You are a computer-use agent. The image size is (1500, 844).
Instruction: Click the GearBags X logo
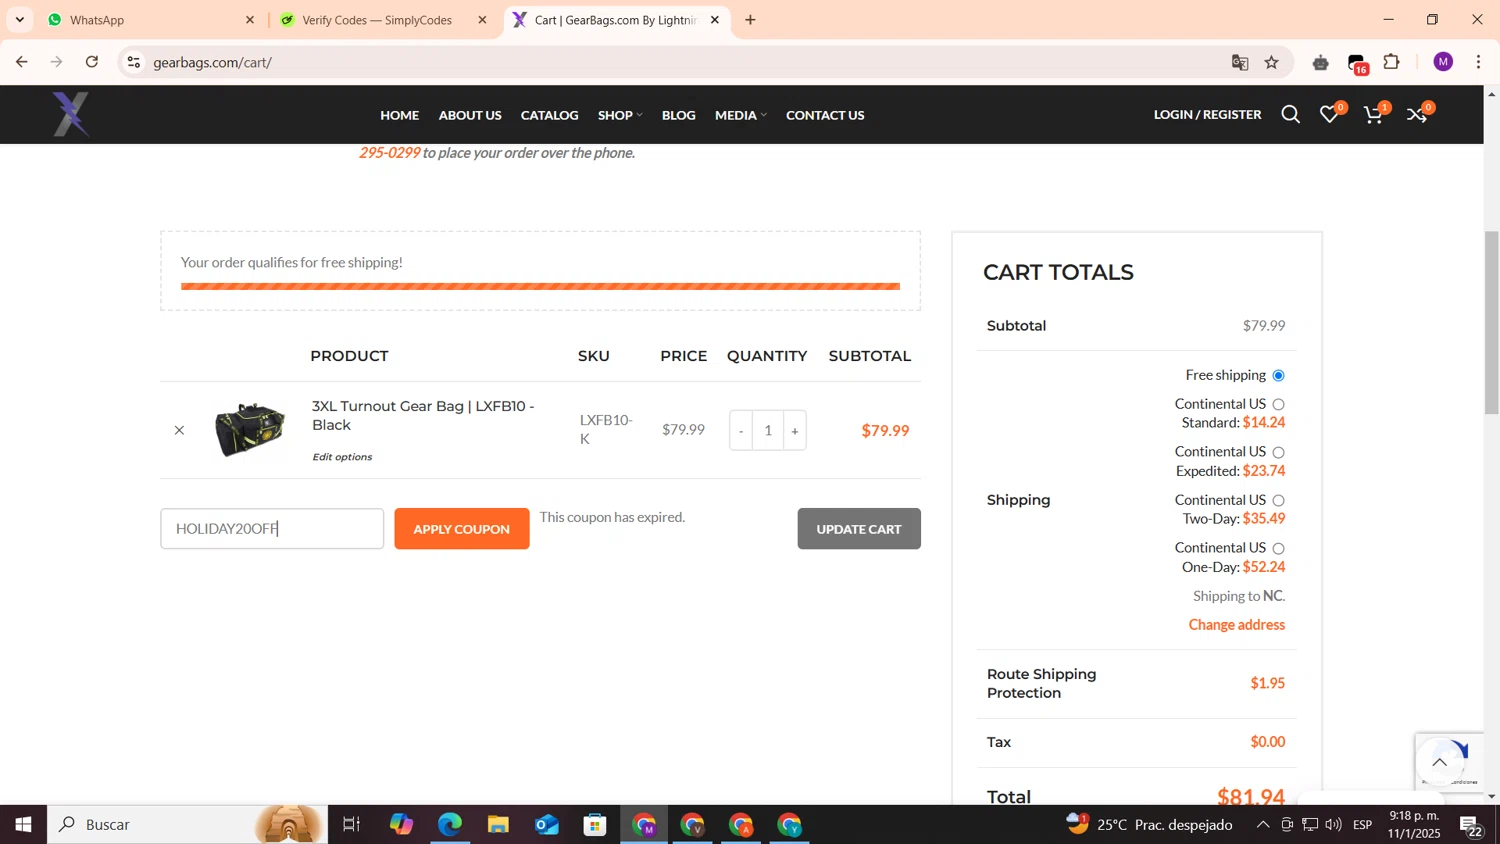pyautogui.click(x=71, y=114)
